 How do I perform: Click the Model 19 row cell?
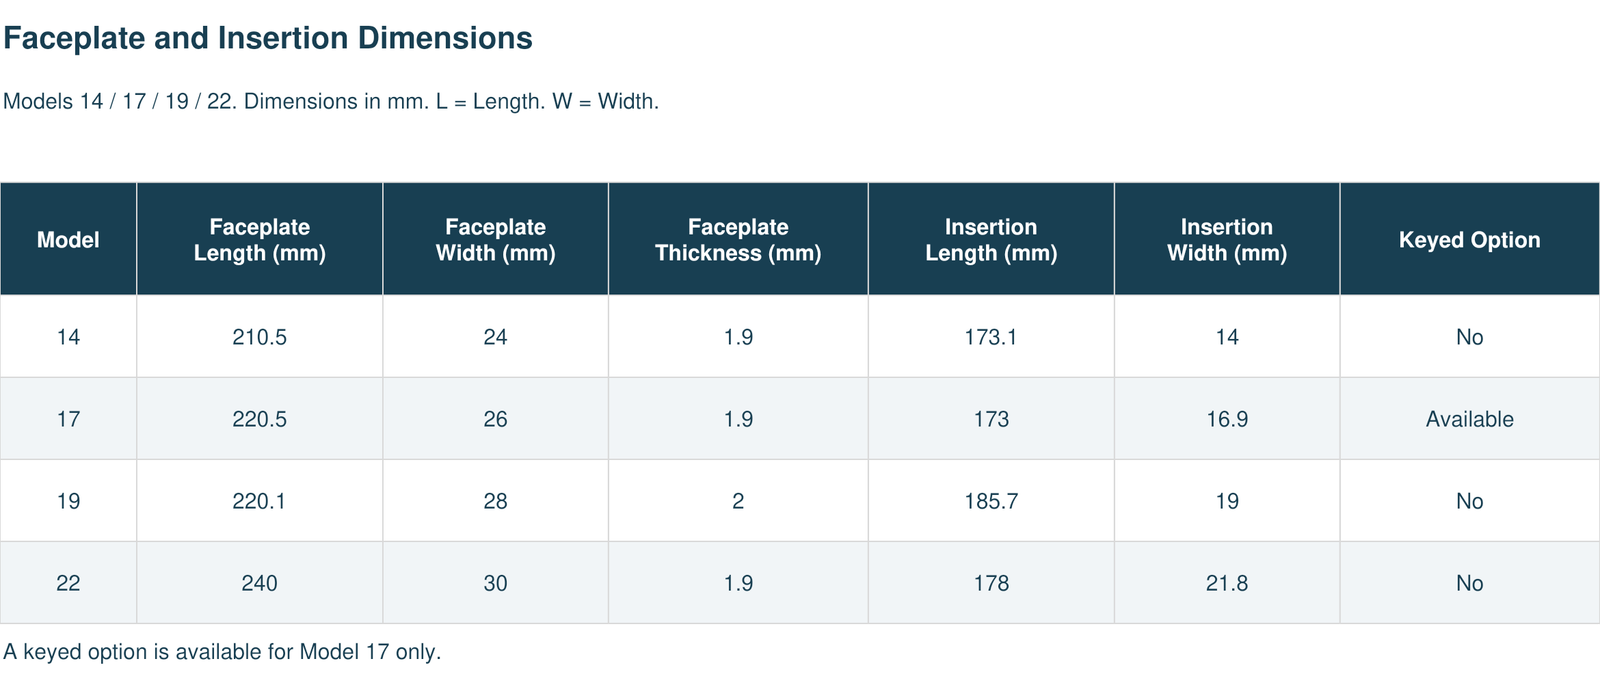point(68,501)
